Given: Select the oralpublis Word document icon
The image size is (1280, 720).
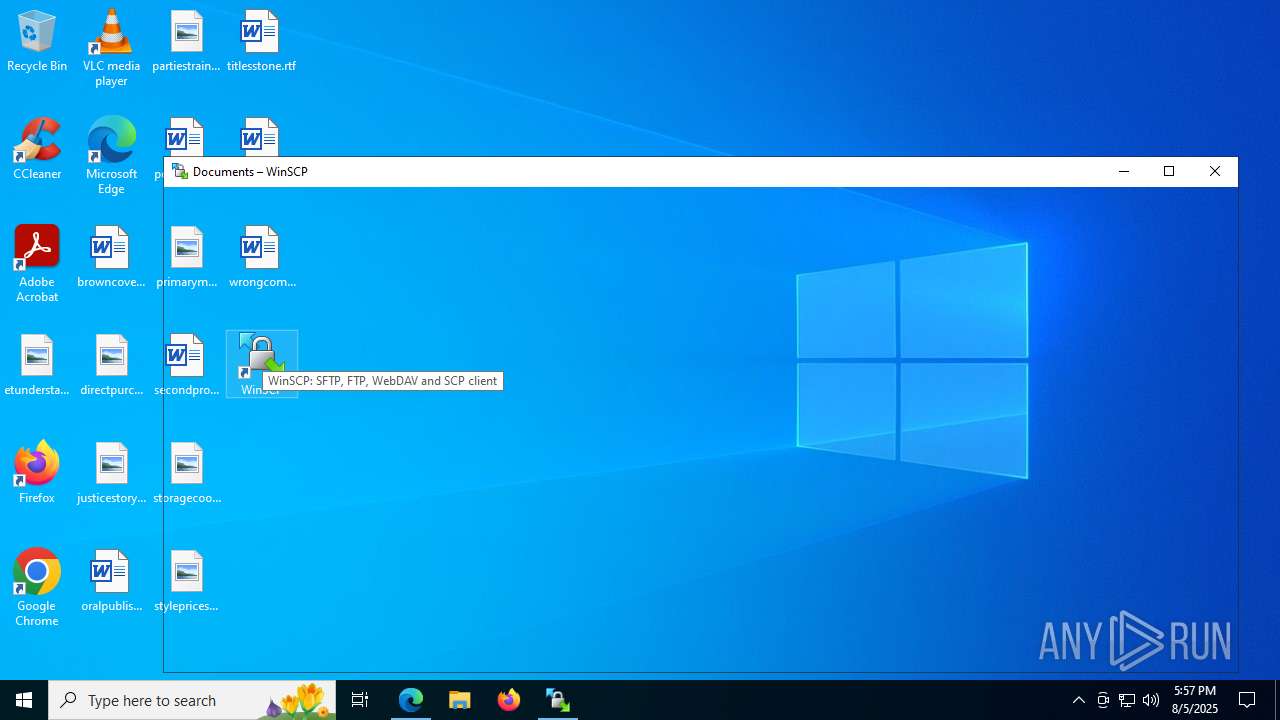Looking at the screenshot, I should [111, 582].
